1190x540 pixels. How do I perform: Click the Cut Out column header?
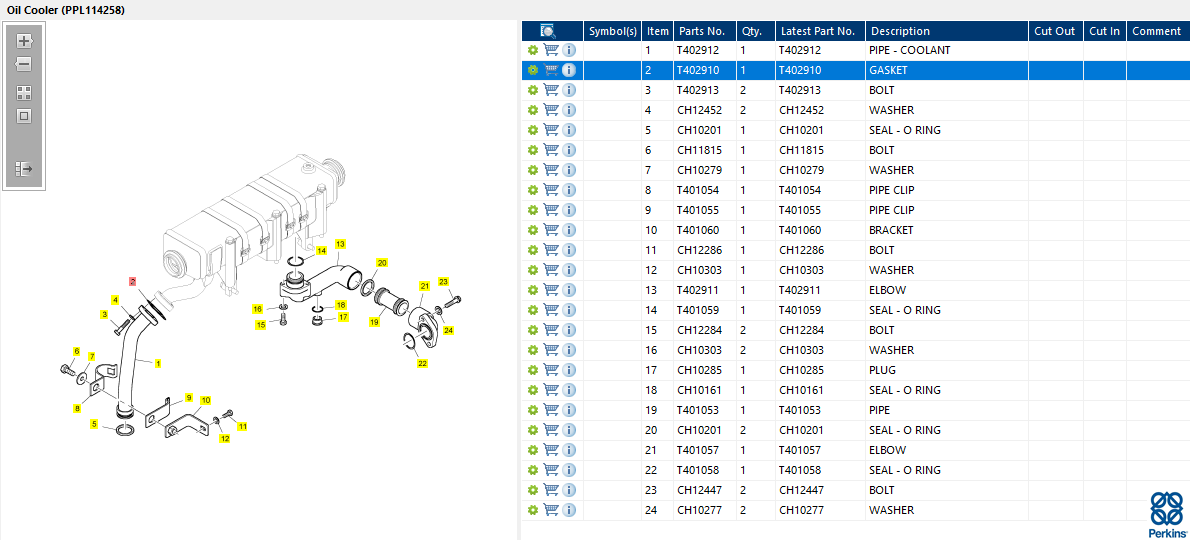point(1055,31)
